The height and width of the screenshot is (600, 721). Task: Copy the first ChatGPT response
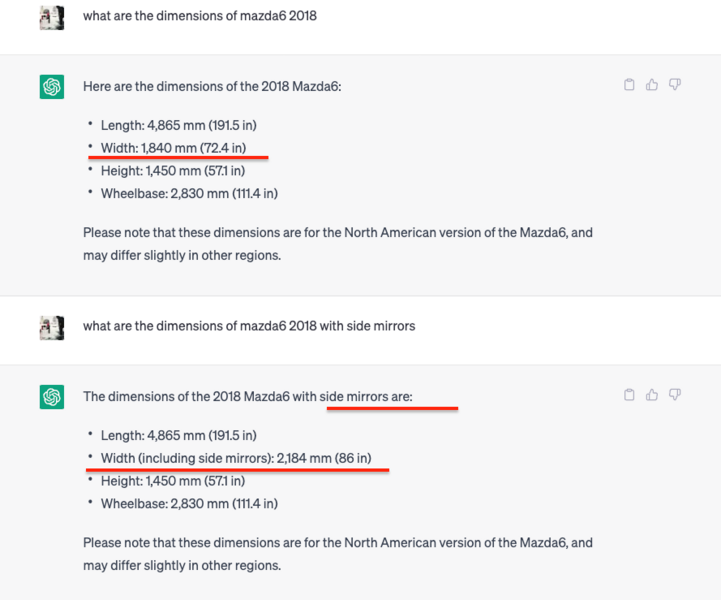pyautogui.click(x=629, y=85)
